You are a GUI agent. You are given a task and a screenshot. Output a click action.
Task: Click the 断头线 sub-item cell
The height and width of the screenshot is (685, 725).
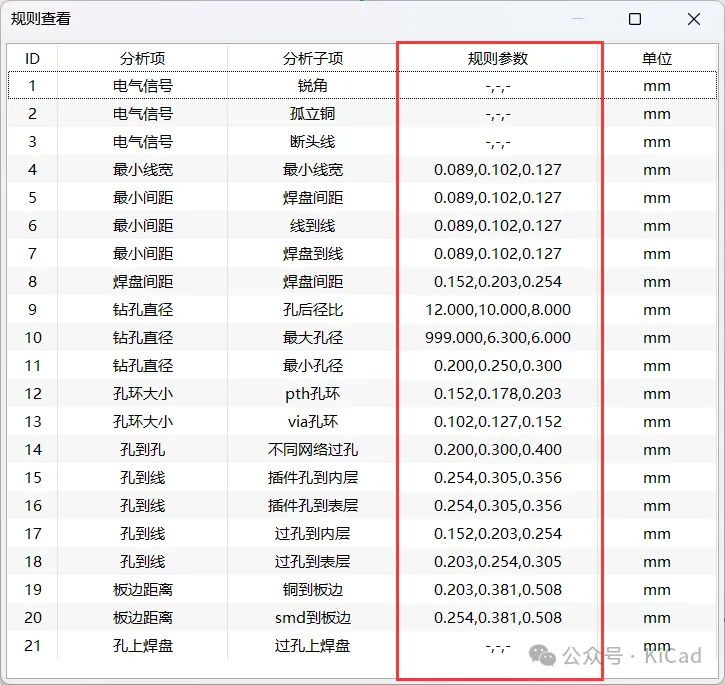pyautogui.click(x=312, y=142)
